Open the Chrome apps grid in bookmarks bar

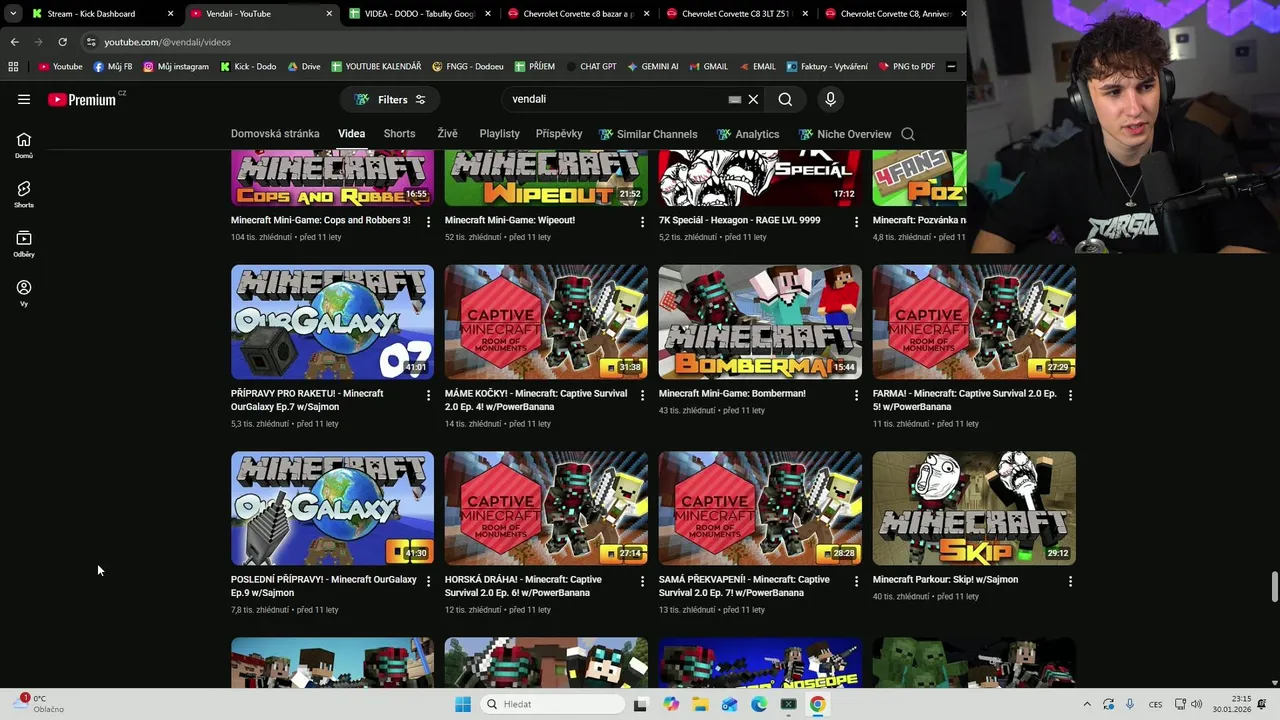(x=13, y=67)
